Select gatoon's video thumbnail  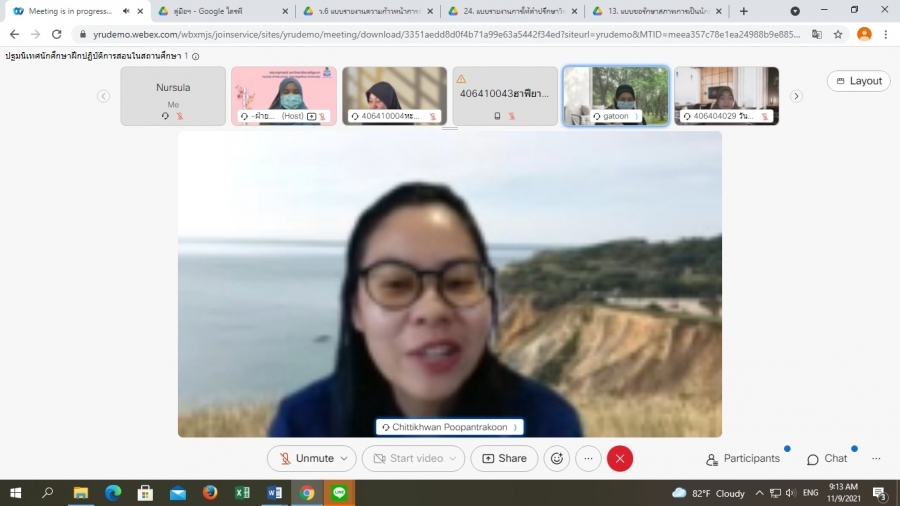click(x=616, y=96)
